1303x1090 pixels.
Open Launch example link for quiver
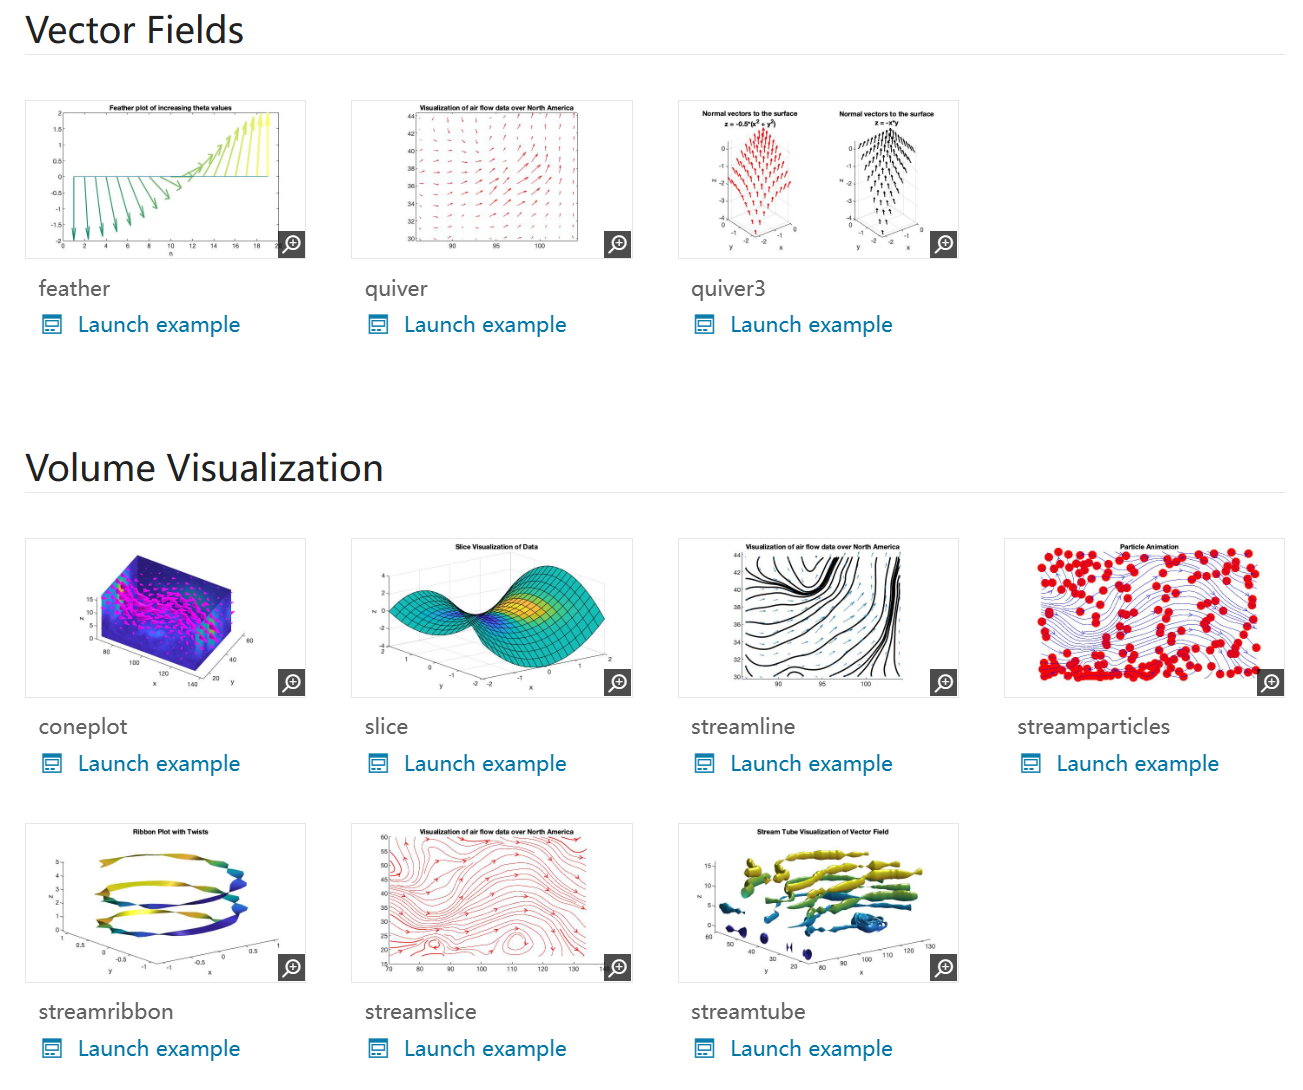tap(485, 325)
